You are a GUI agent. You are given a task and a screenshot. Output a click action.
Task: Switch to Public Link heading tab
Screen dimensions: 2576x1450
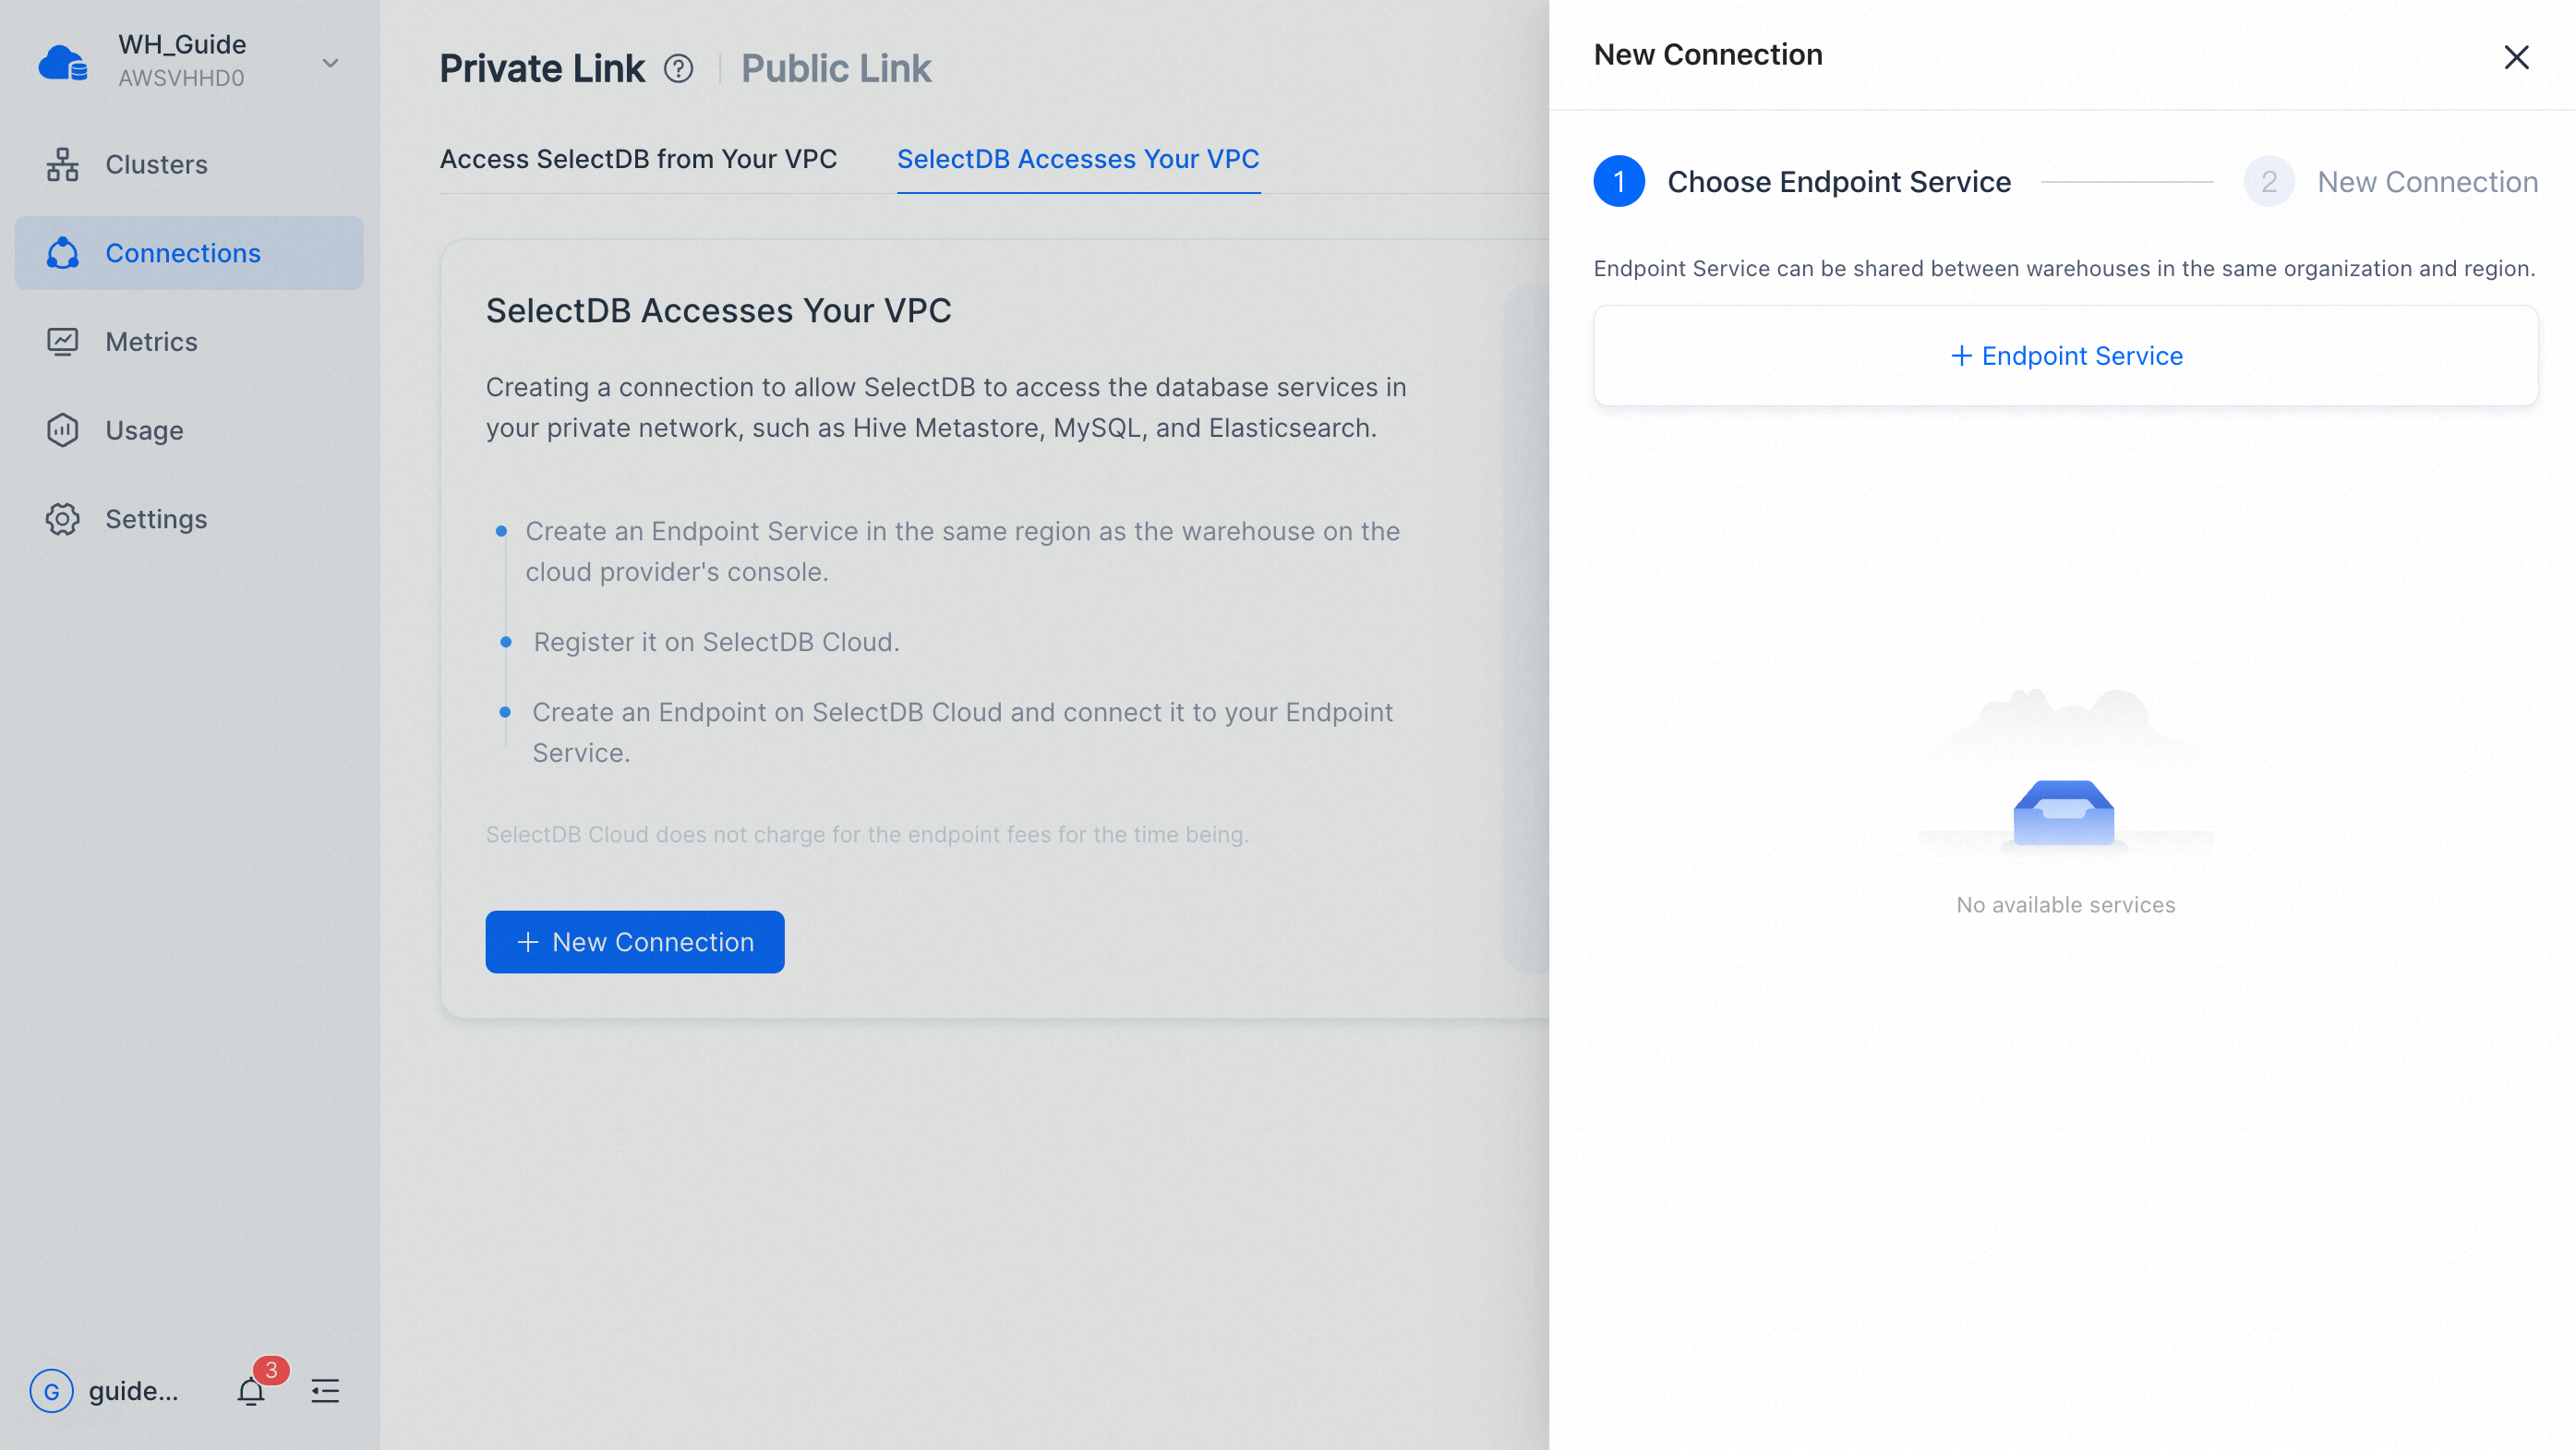click(x=836, y=69)
